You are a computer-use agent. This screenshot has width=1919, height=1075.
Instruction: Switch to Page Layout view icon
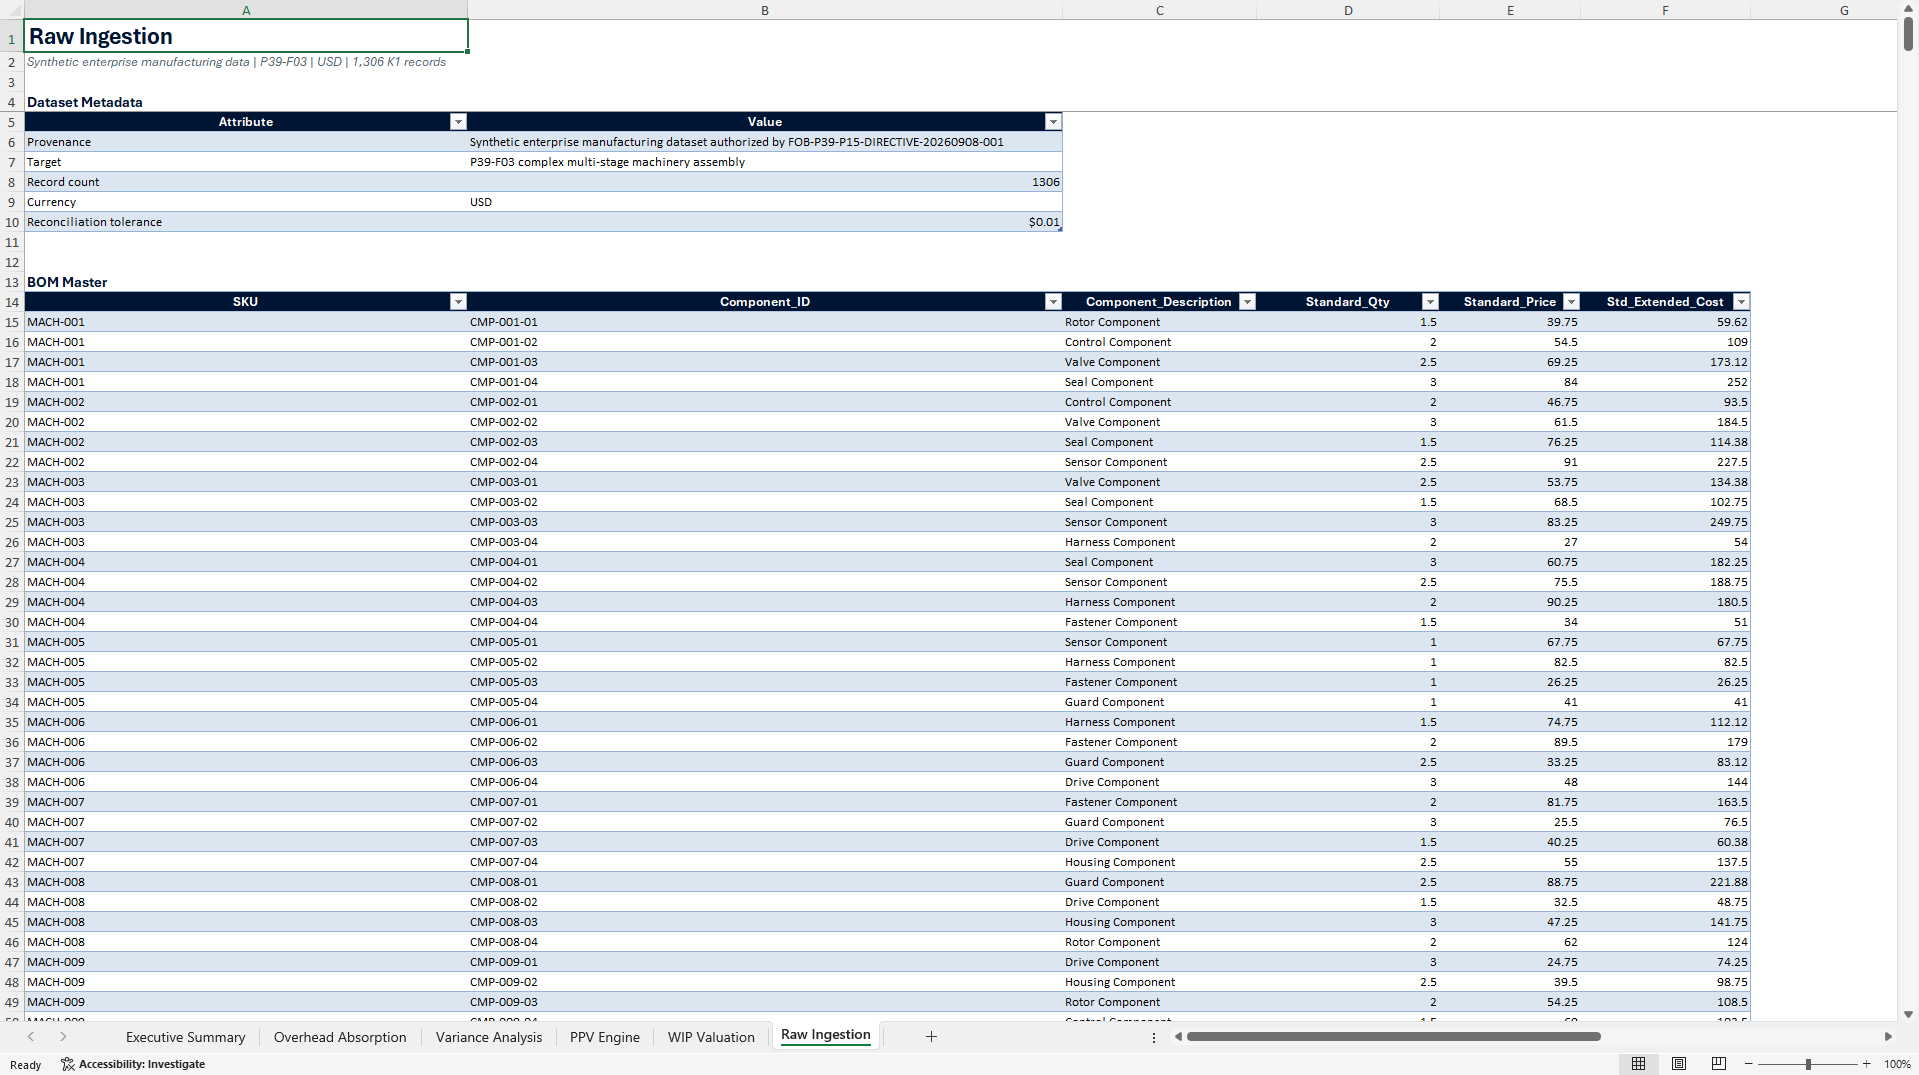tap(1679, 1064)
